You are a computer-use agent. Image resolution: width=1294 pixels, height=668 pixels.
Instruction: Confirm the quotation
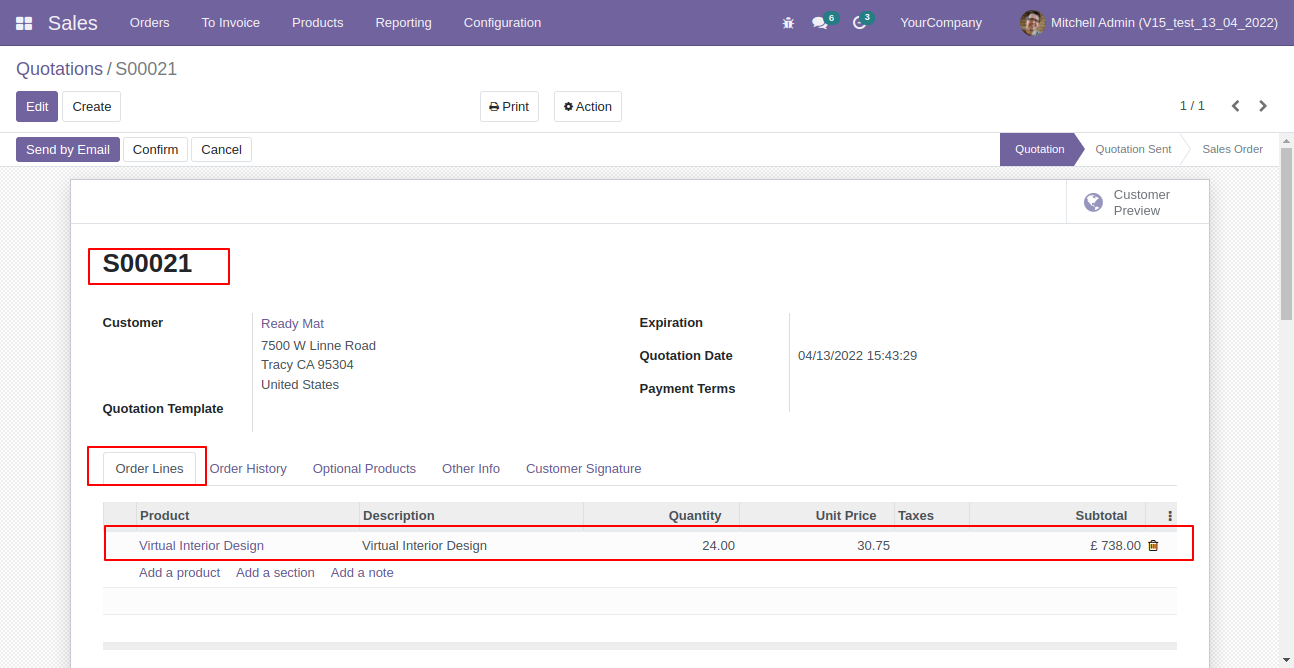[x=155, y=150]
